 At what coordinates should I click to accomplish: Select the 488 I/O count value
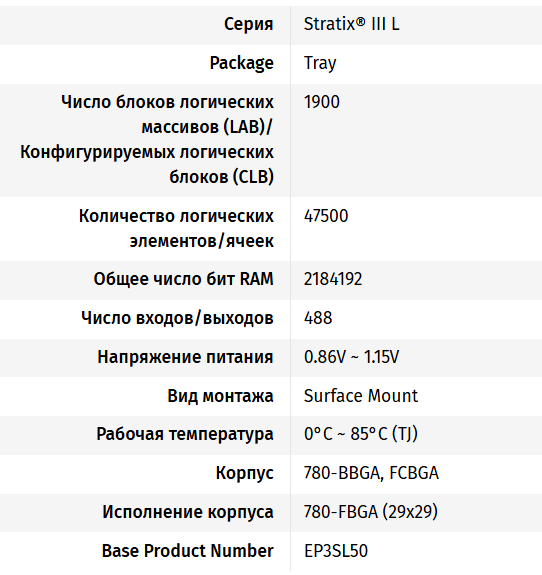[318, 318]
